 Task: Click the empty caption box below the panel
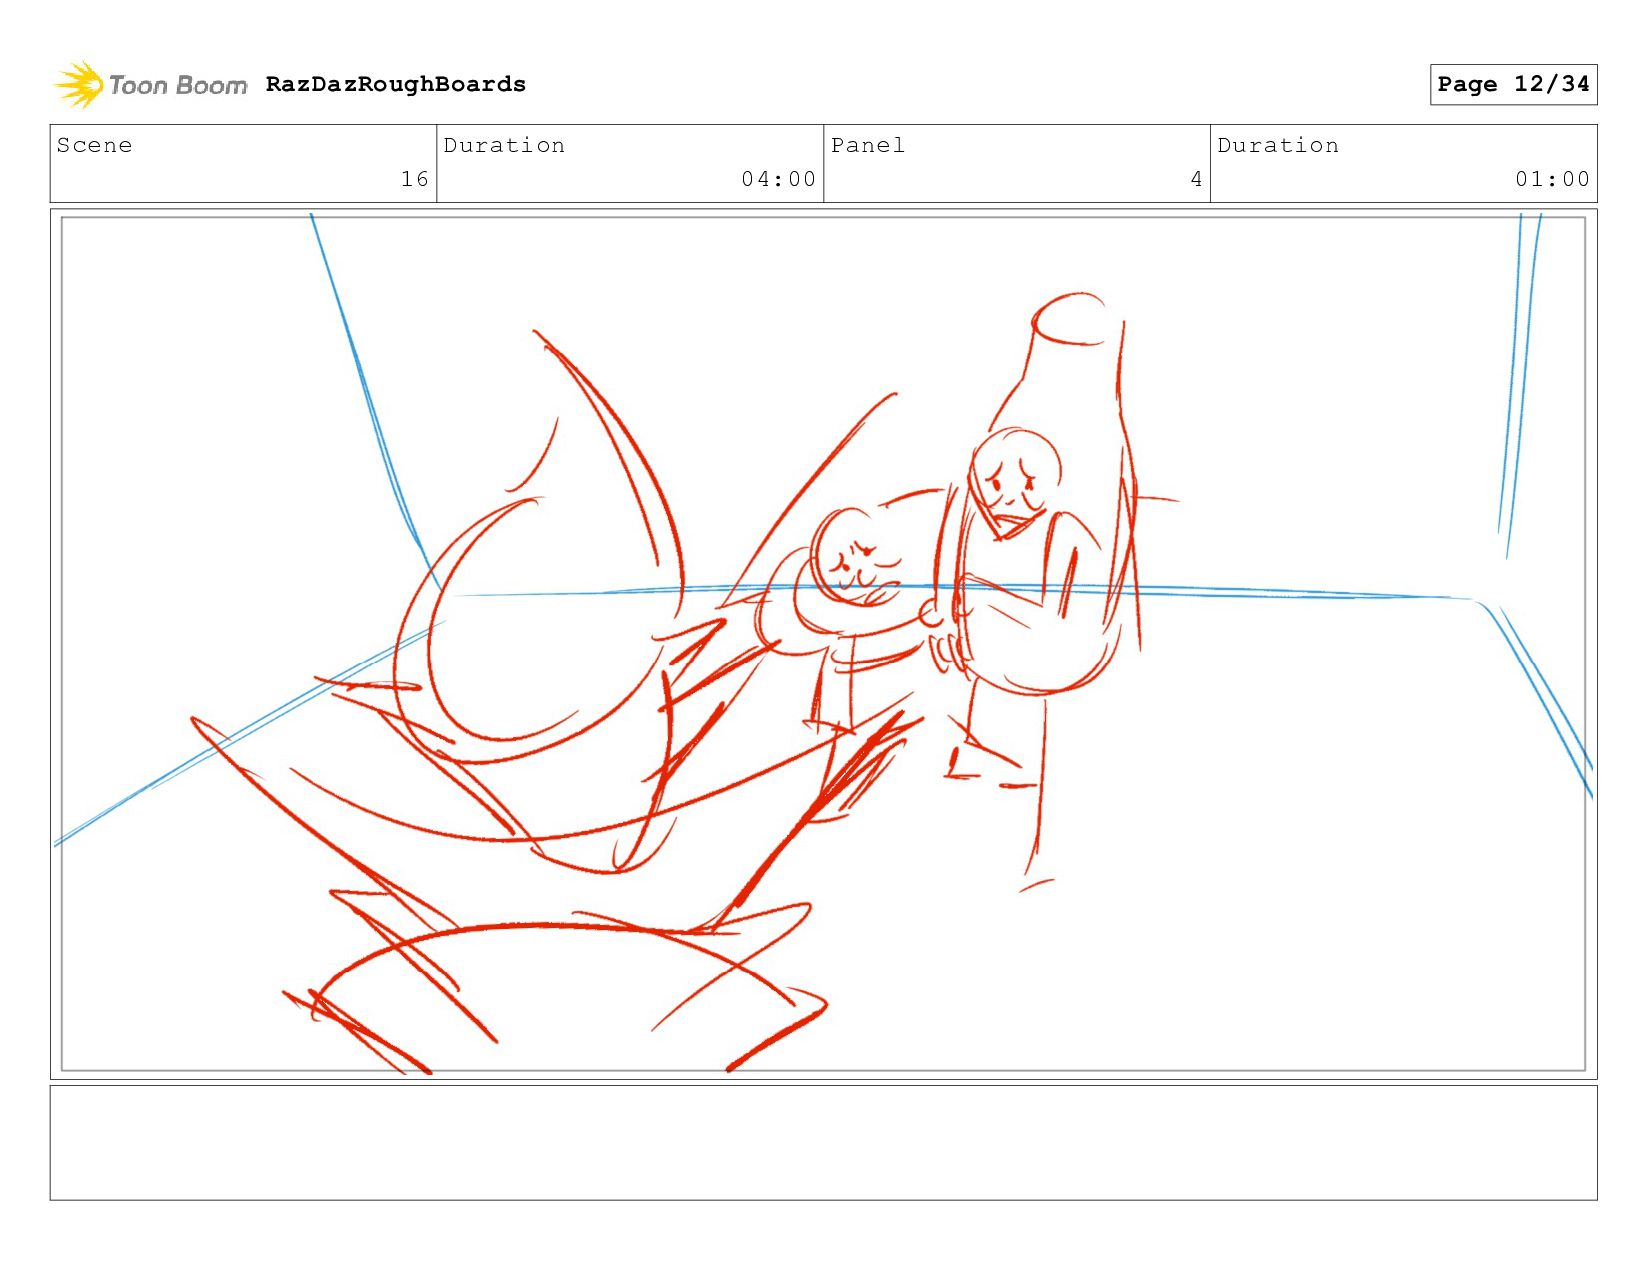823,1143
